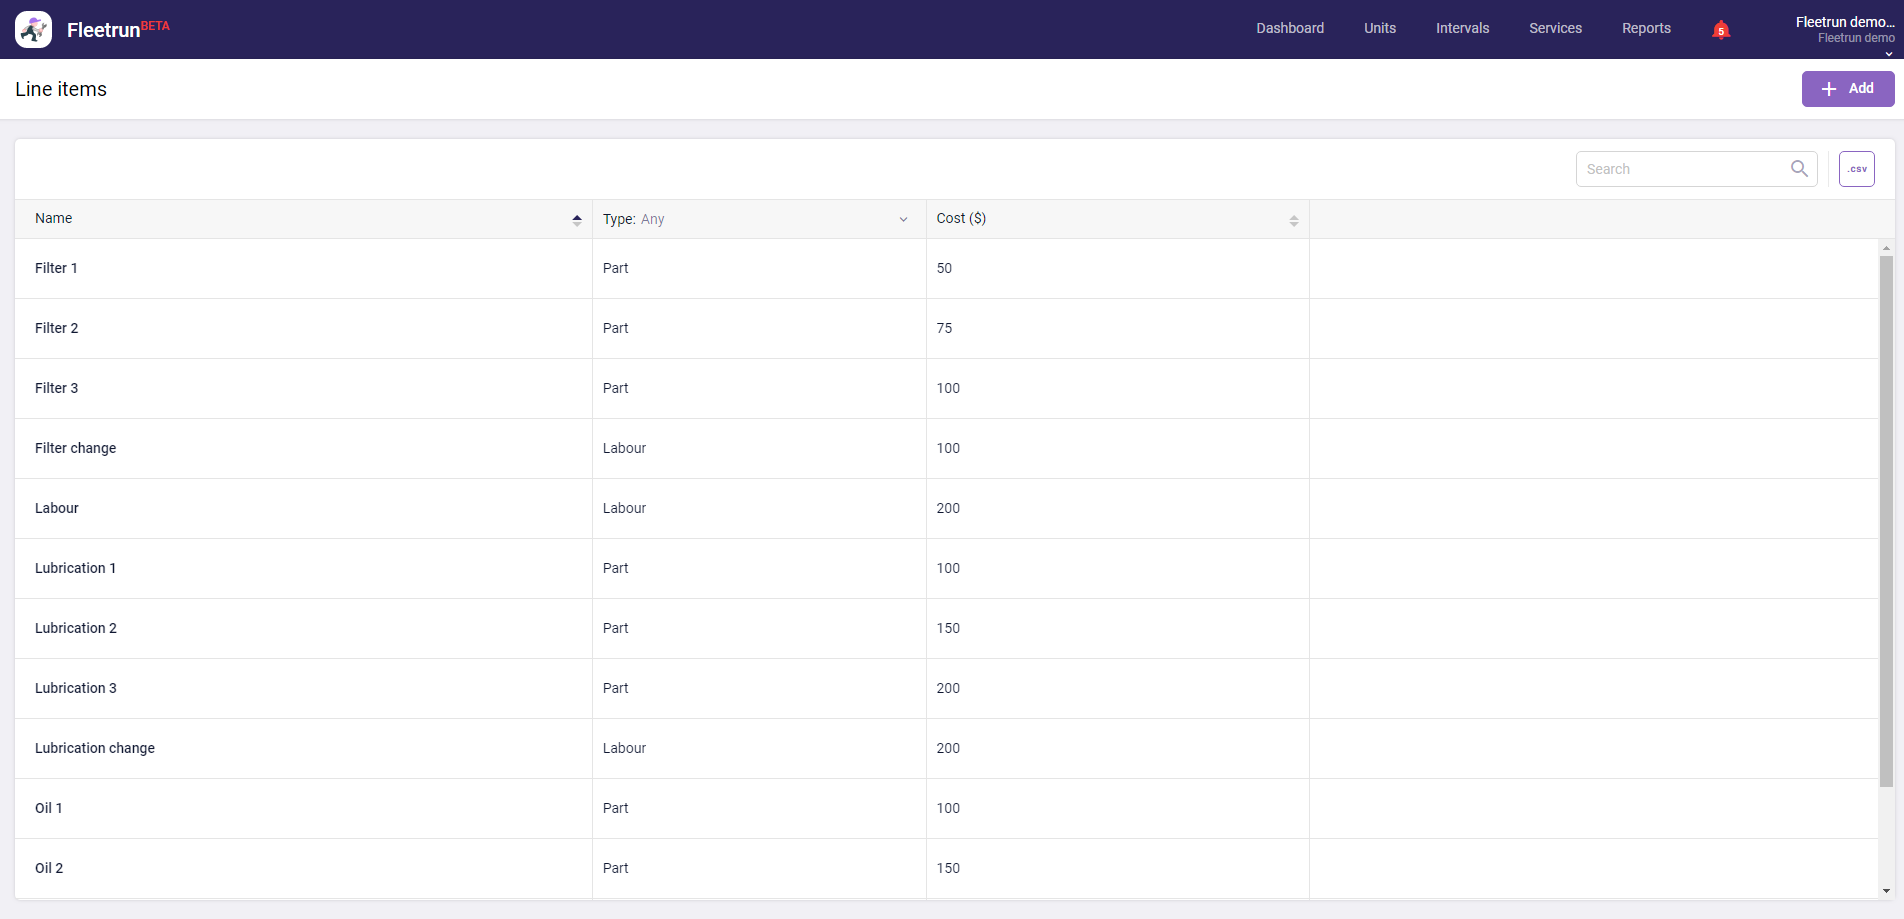
Task: Go to the Units page
Action: [x=1379, y=29]
